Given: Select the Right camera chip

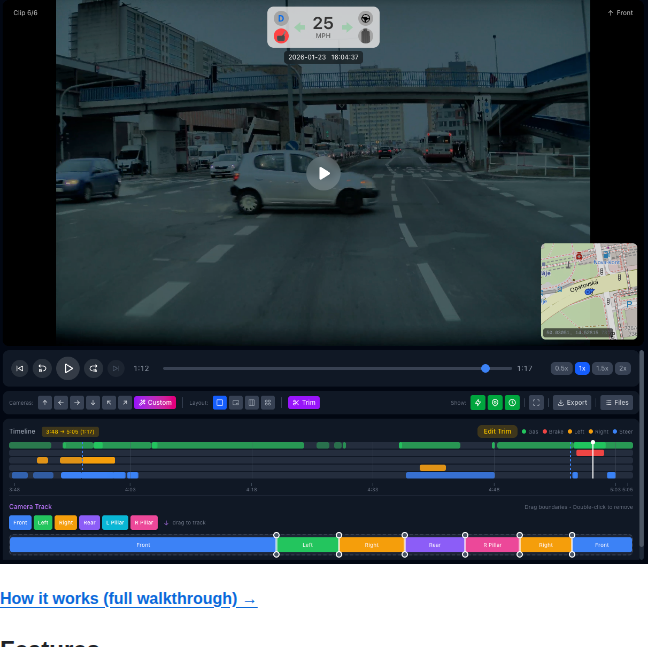Looking at the screenshot, I should click(66, 523).
